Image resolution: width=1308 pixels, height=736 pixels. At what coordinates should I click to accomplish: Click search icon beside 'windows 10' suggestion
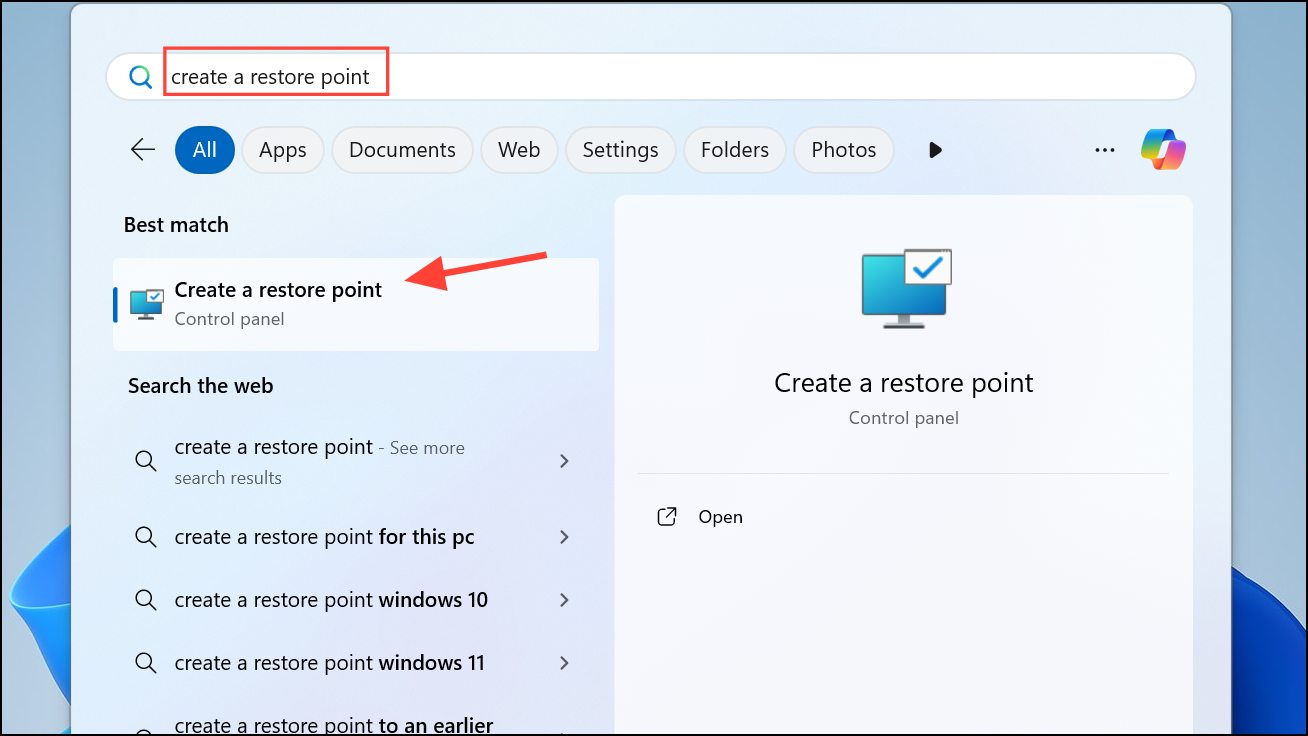point(146,600)
